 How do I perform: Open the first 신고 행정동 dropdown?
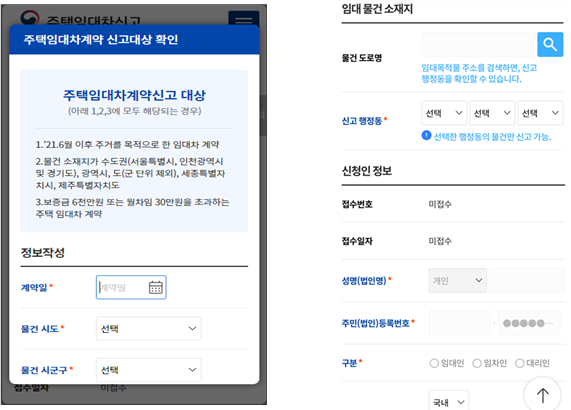(x=444, y=113)
